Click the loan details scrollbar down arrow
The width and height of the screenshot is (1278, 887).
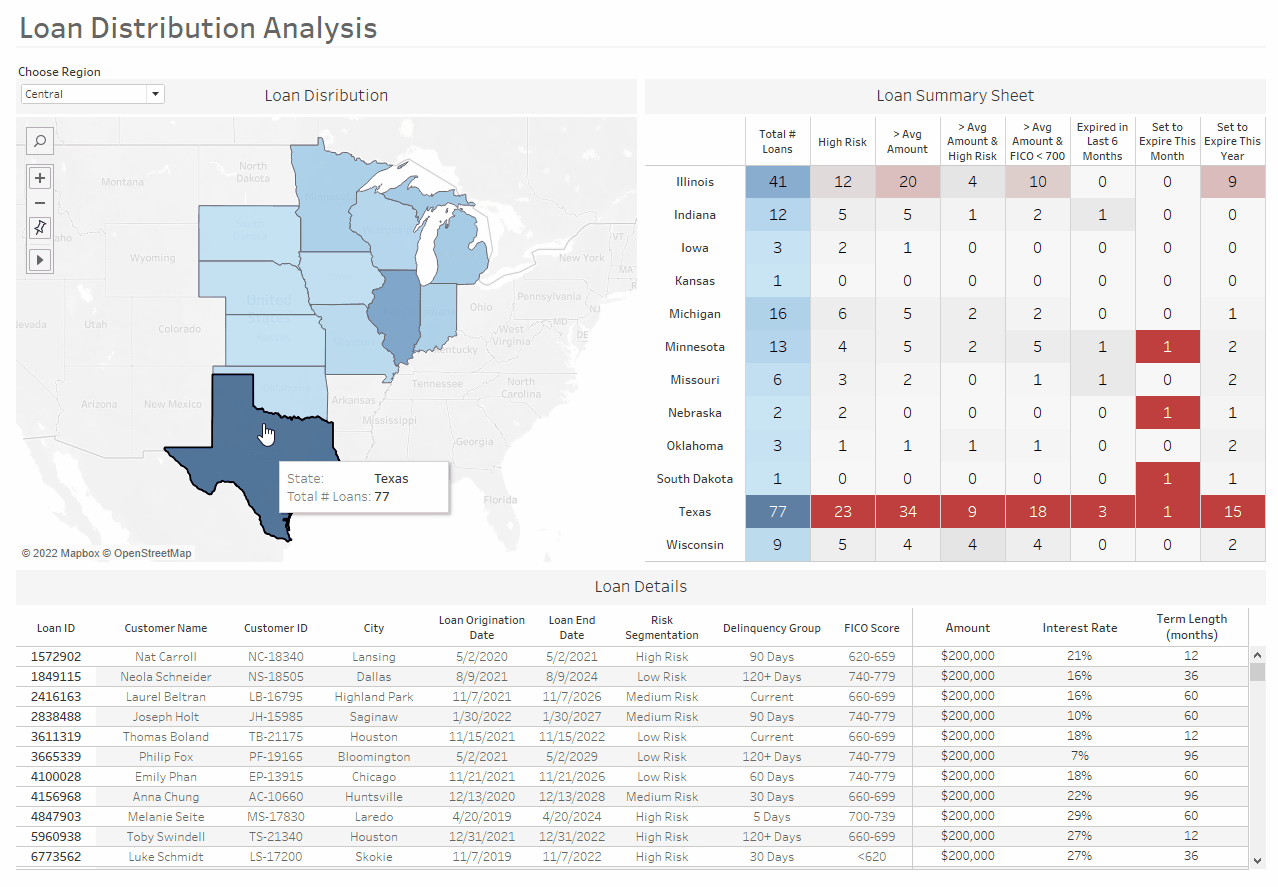pyautogui.click(x=1258, y=860)
